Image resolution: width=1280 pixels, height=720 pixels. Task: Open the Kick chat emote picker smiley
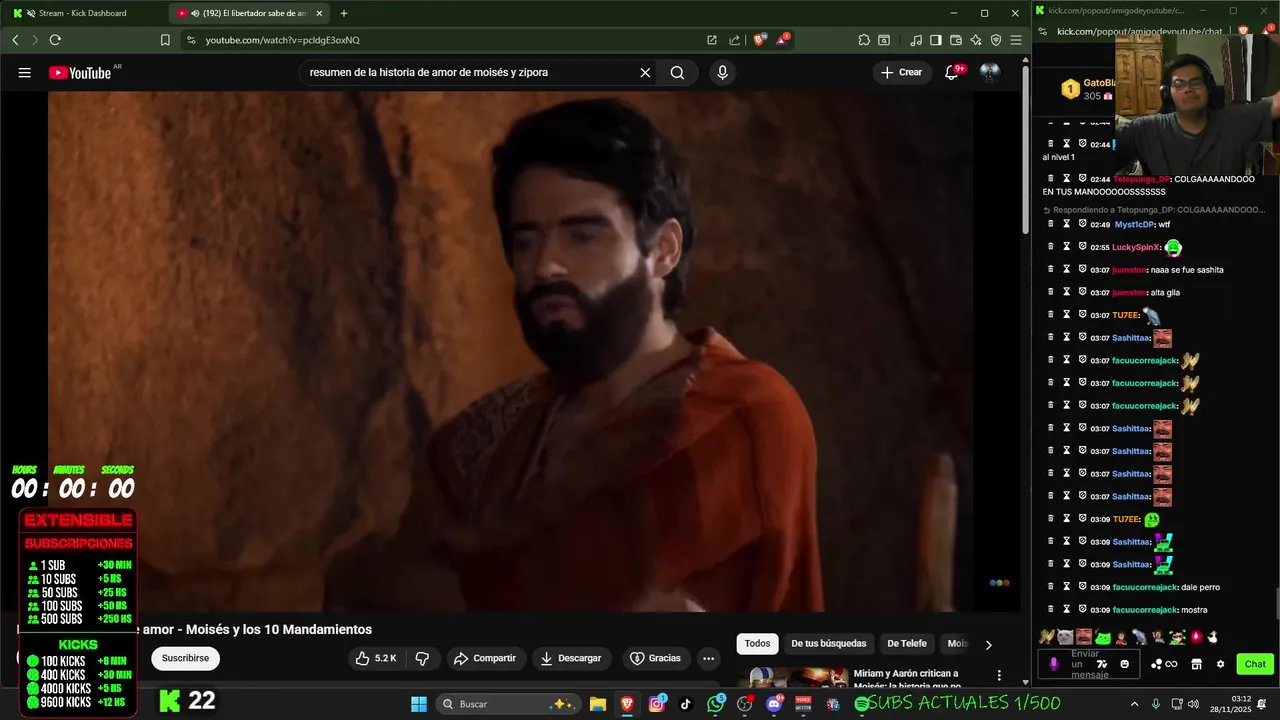tap(1124, 664)
